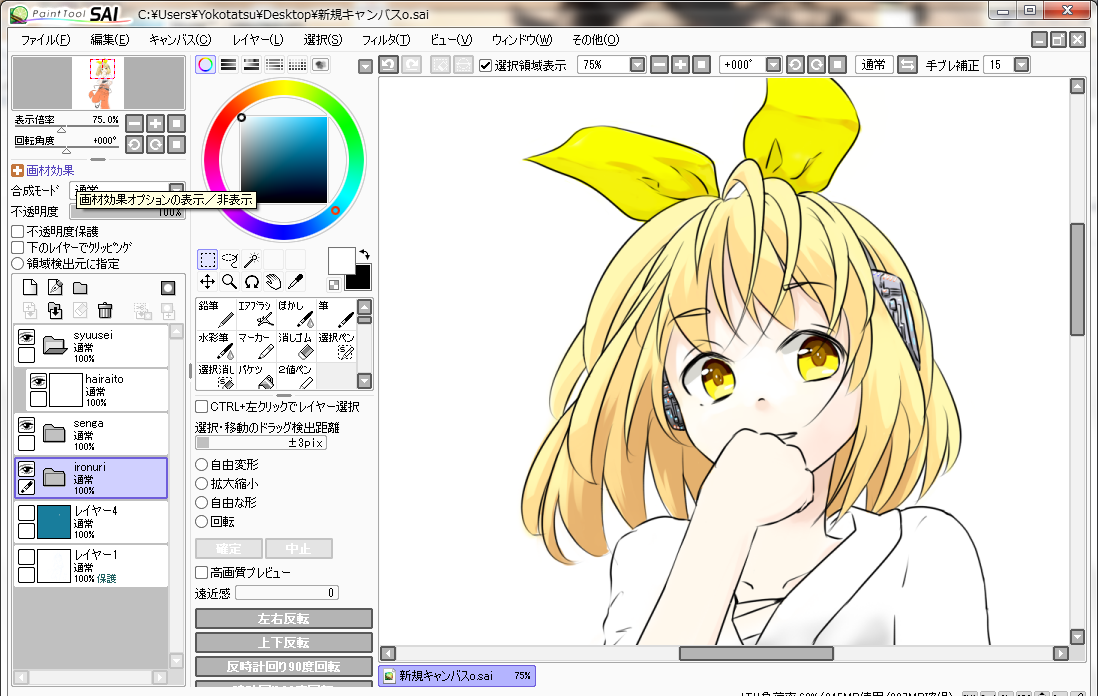This screenshot has width=1098, height=696.
Task: Choose the マーカー marker tool
Action: (256, 346)
